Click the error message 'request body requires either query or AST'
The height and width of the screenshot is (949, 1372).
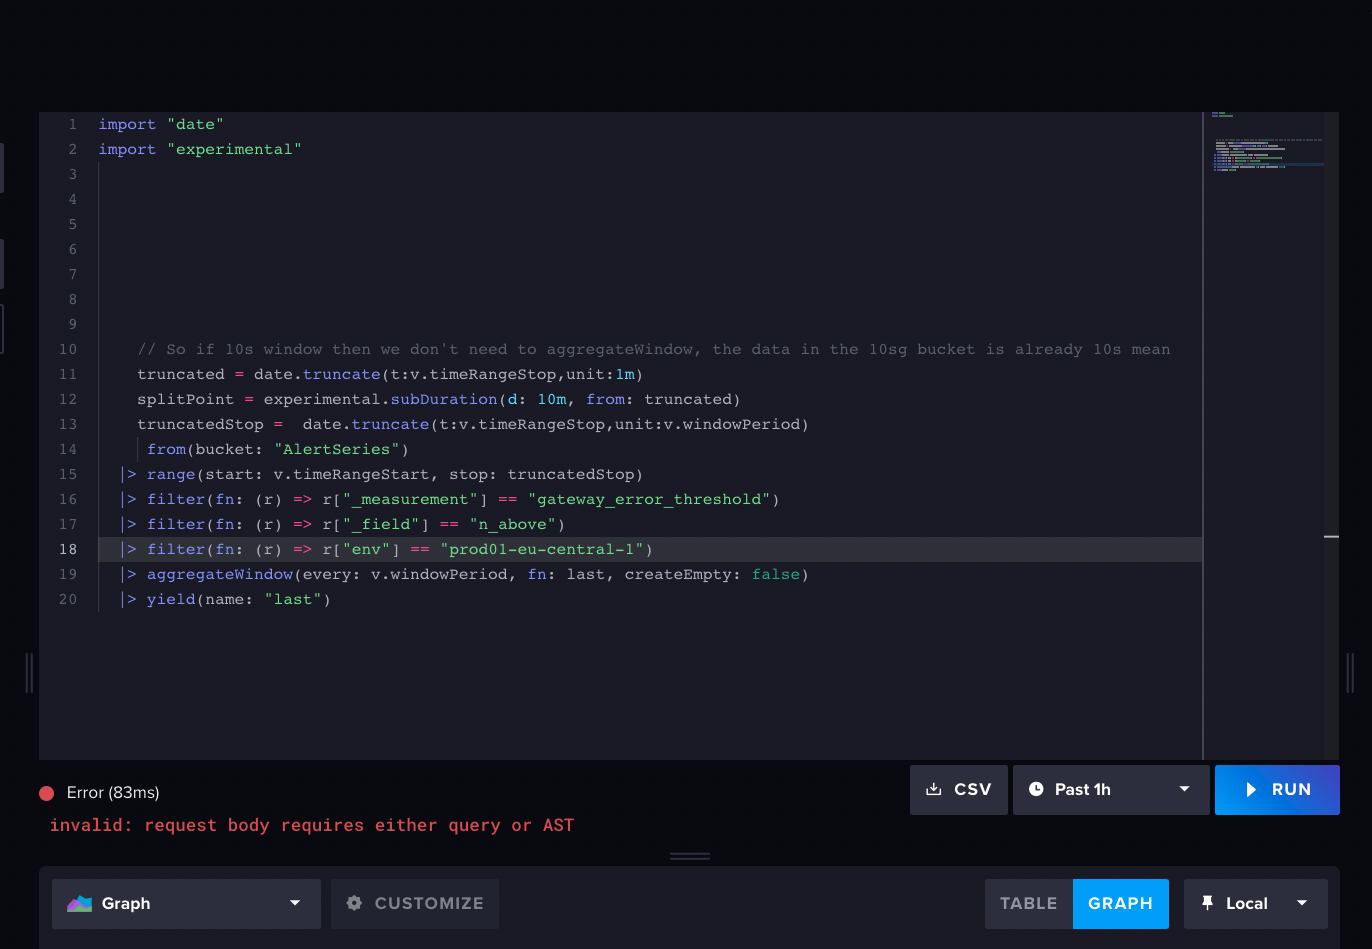pyautogui.click(x=311, y=825)
